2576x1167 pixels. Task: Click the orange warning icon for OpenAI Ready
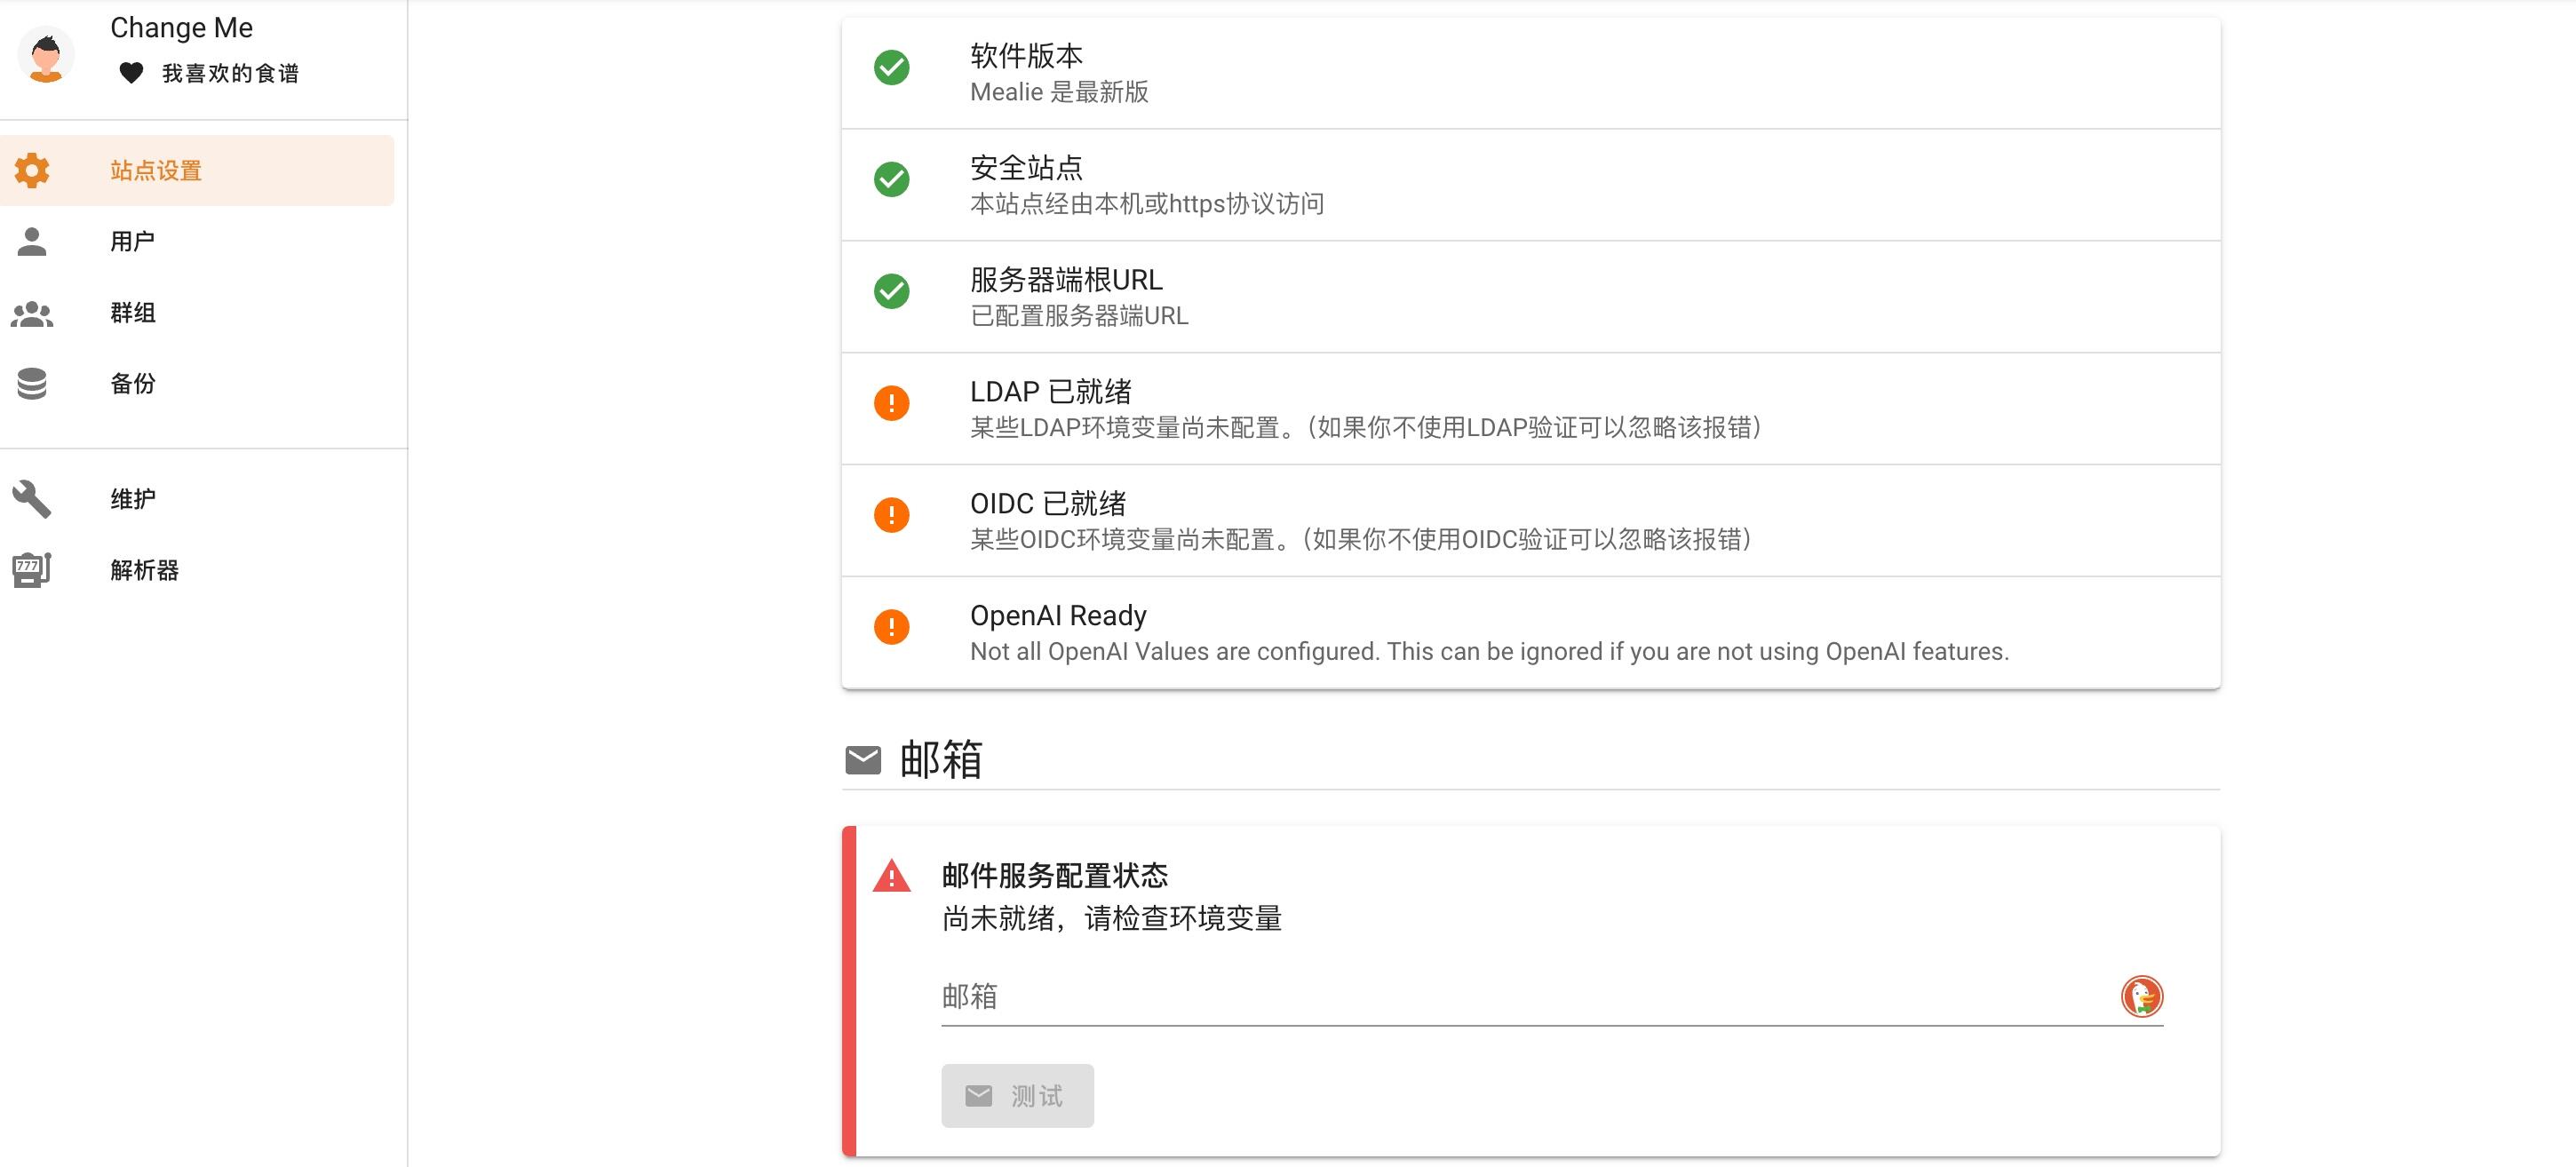[x=891, y=627]
